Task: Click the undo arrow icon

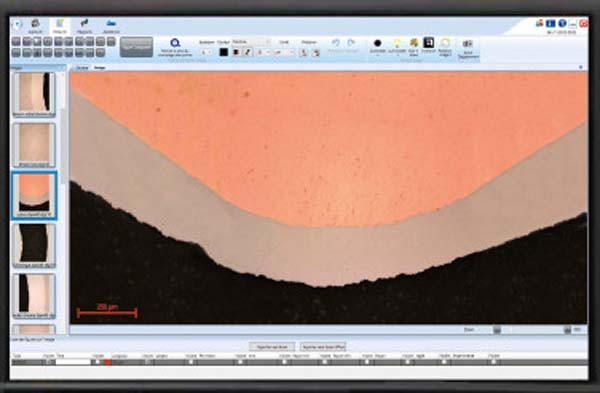Action: (x=336, y=42)
